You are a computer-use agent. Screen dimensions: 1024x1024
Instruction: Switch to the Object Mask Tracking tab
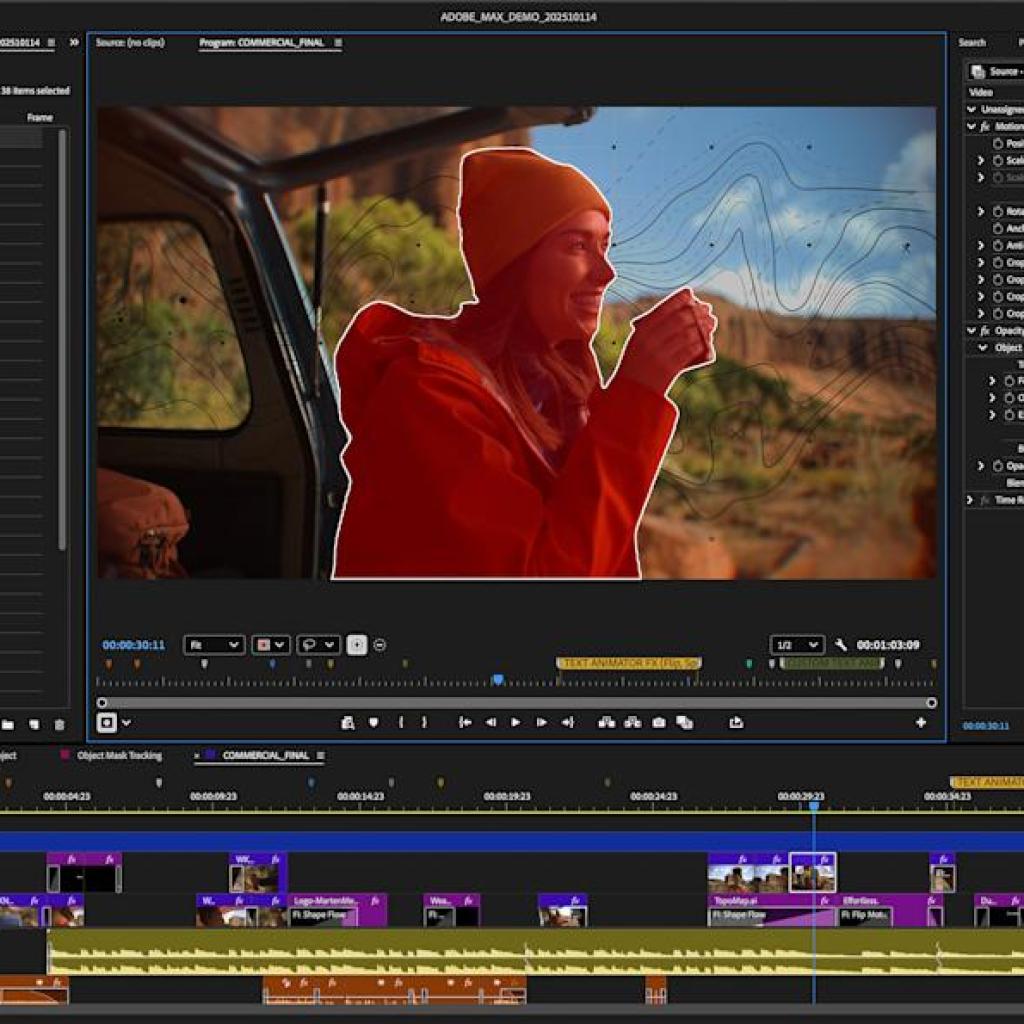click(x=119, y=756)
